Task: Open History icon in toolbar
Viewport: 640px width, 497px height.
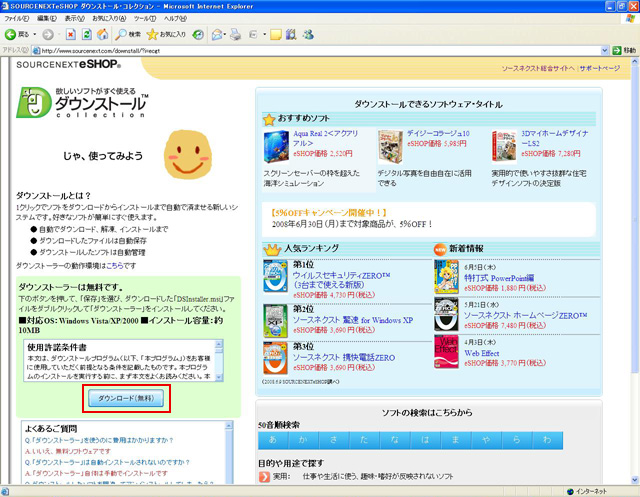Action: (x=198, y=35)
